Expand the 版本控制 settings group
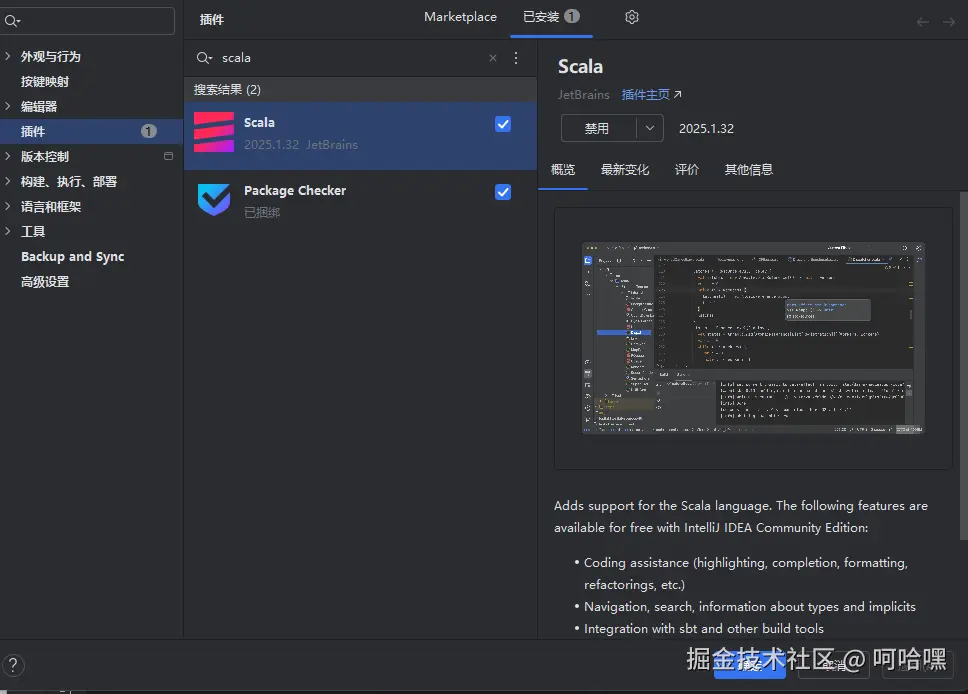This screenshot has height=694, width=968. [x=8, y=156]
